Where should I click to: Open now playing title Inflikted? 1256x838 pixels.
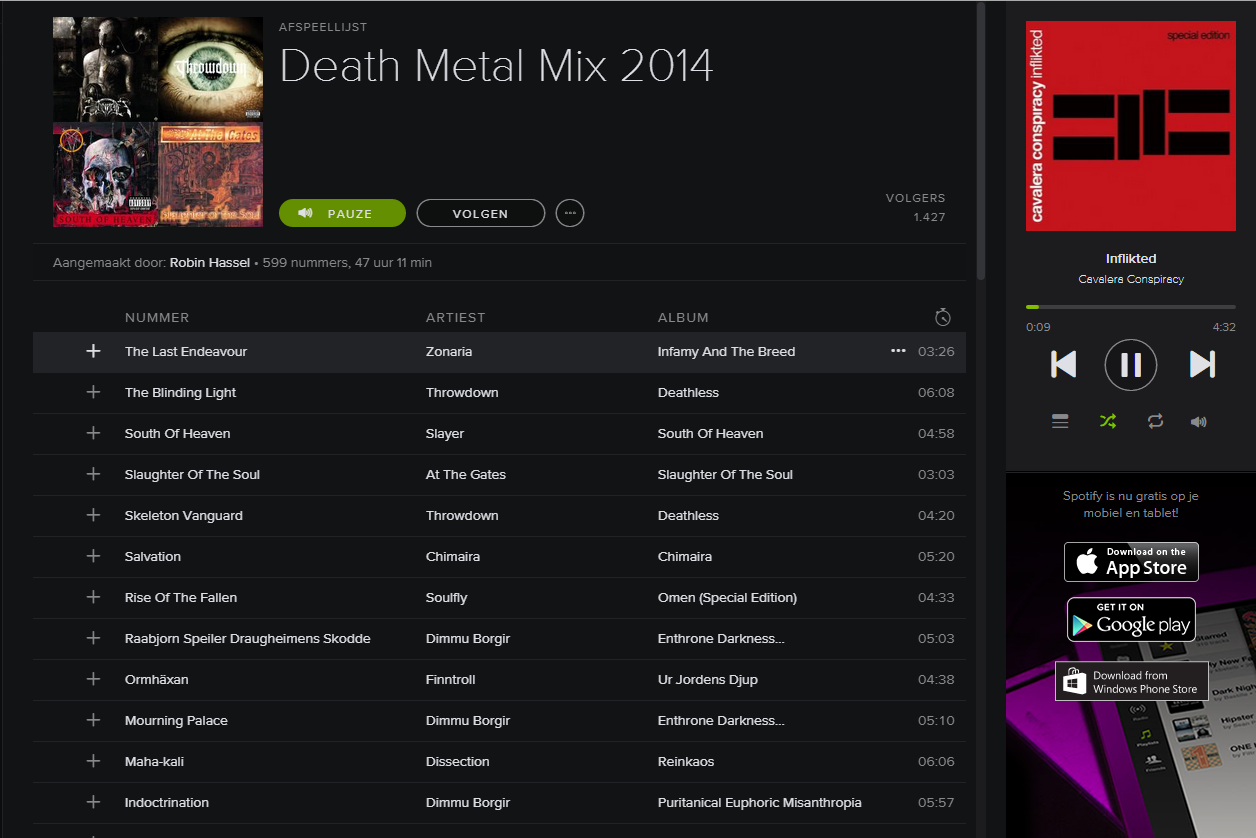click(x=1131, y=258)
